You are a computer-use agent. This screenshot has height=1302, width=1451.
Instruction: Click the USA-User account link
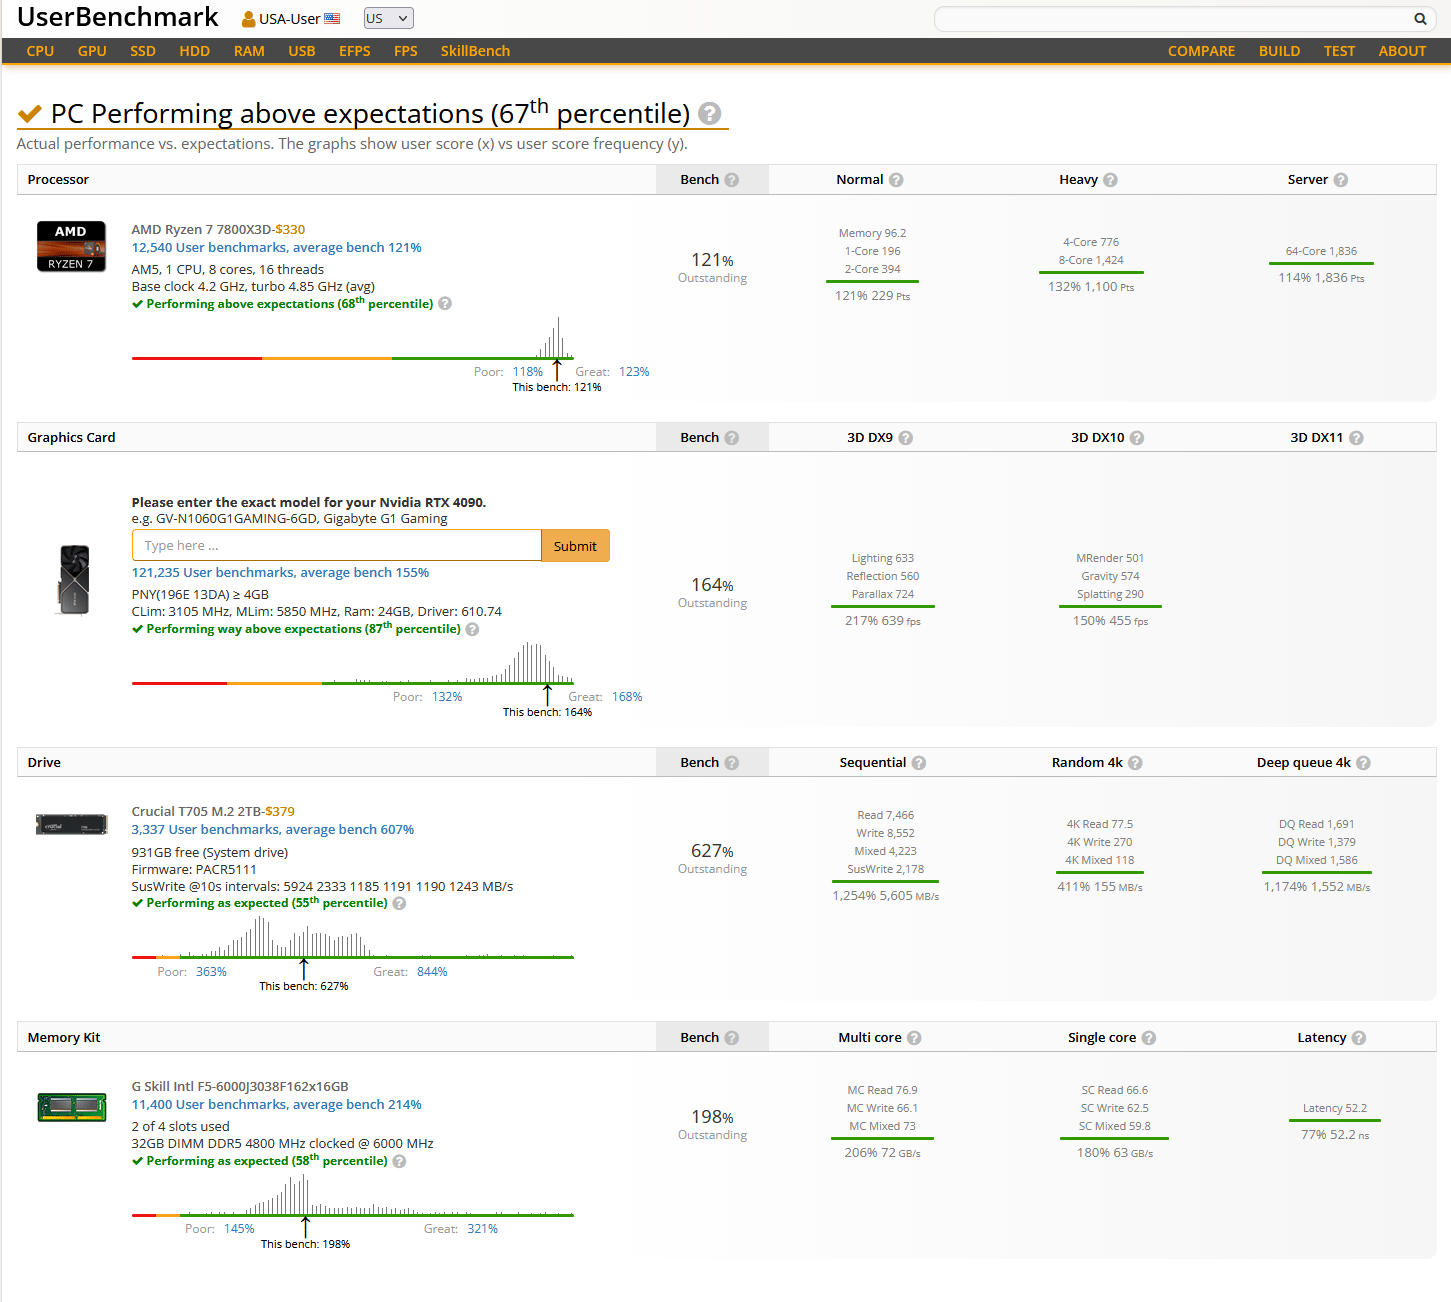(290, 19)
